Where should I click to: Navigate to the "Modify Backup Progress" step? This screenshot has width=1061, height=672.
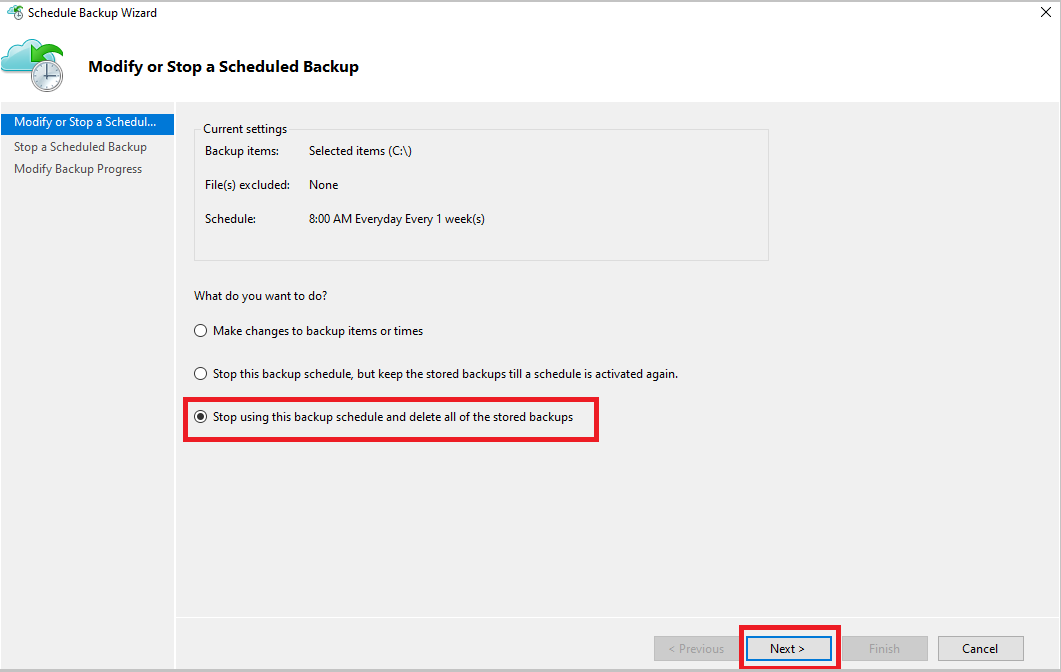pos(77,168)
